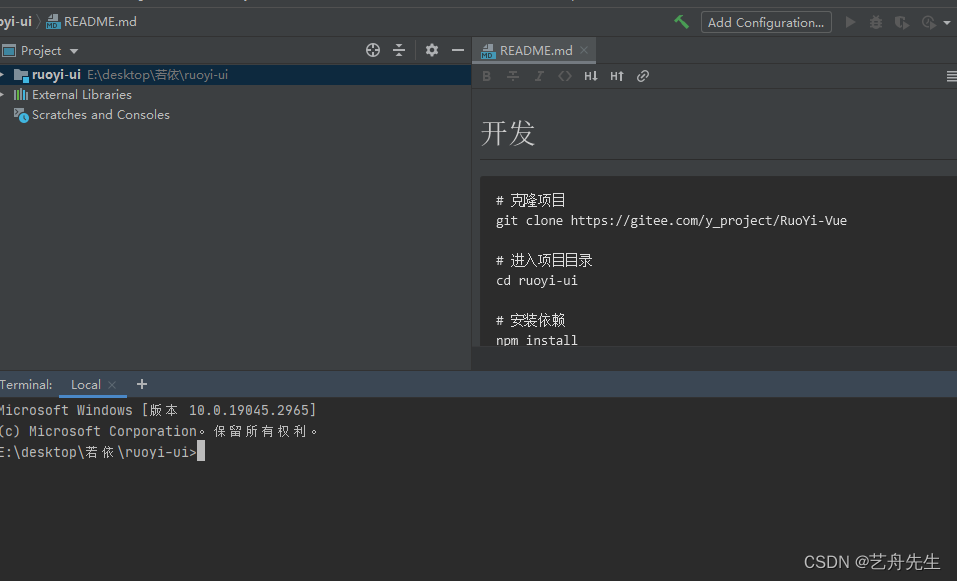957x581 pixels.
Task: Insert a link using the Markdown toolbar
Action: pyautogui.click(x=643, y=75)
